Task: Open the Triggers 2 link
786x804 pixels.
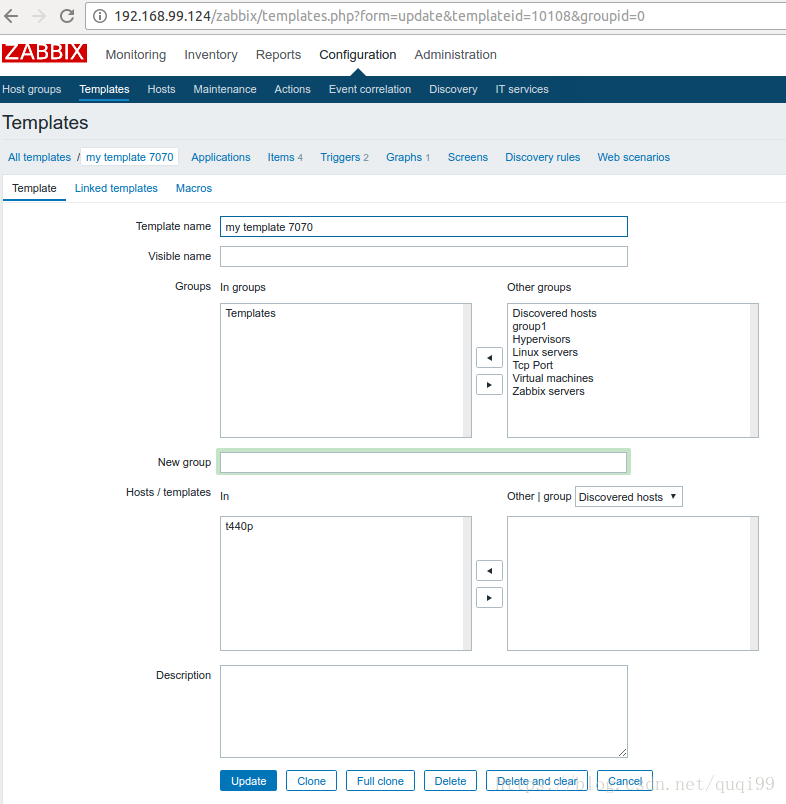Action: (345, 157)
